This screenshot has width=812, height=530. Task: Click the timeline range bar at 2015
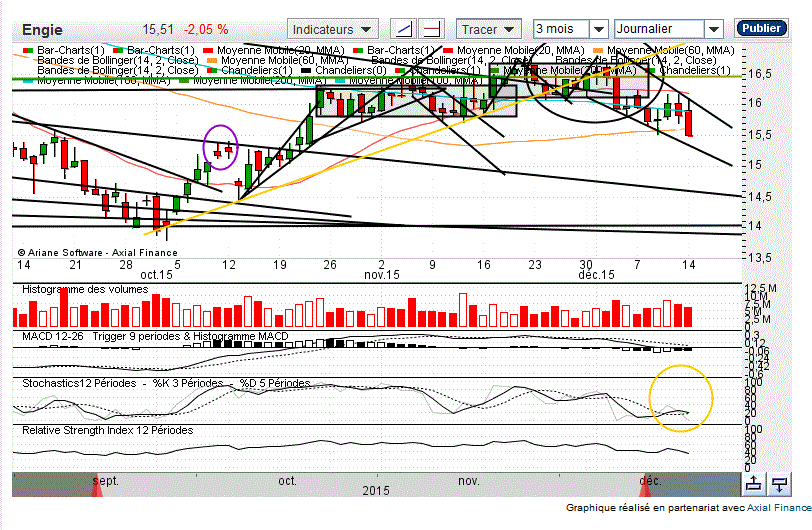[x=378, y=490]
